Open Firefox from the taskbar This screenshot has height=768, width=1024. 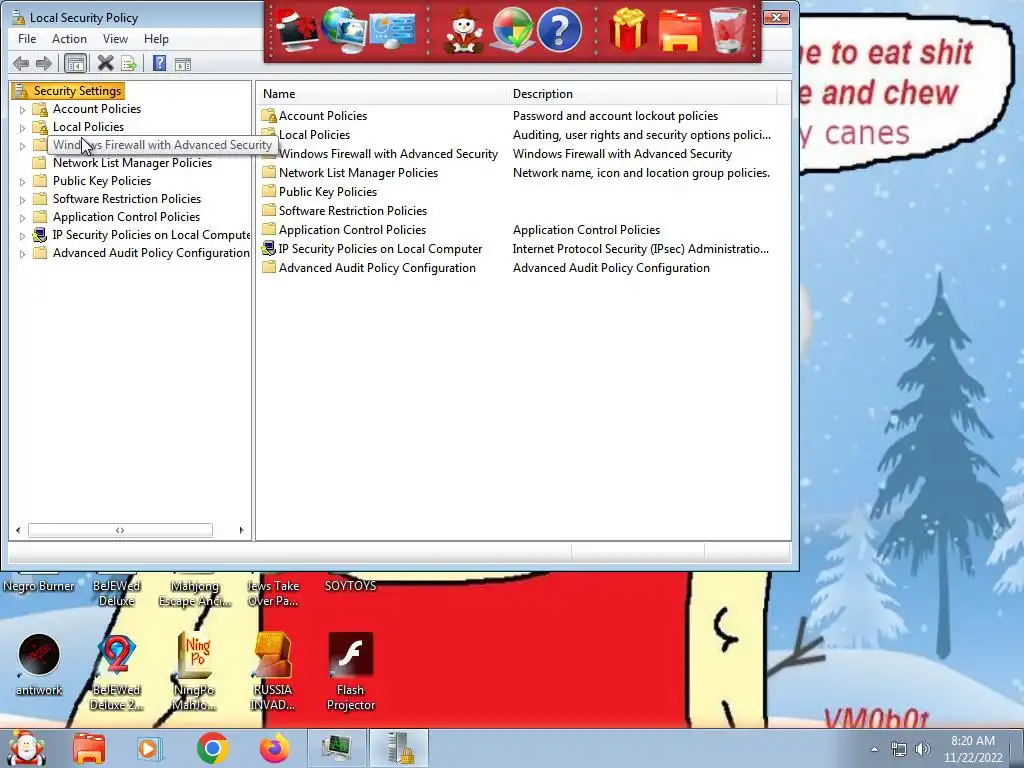click(274, 748)
